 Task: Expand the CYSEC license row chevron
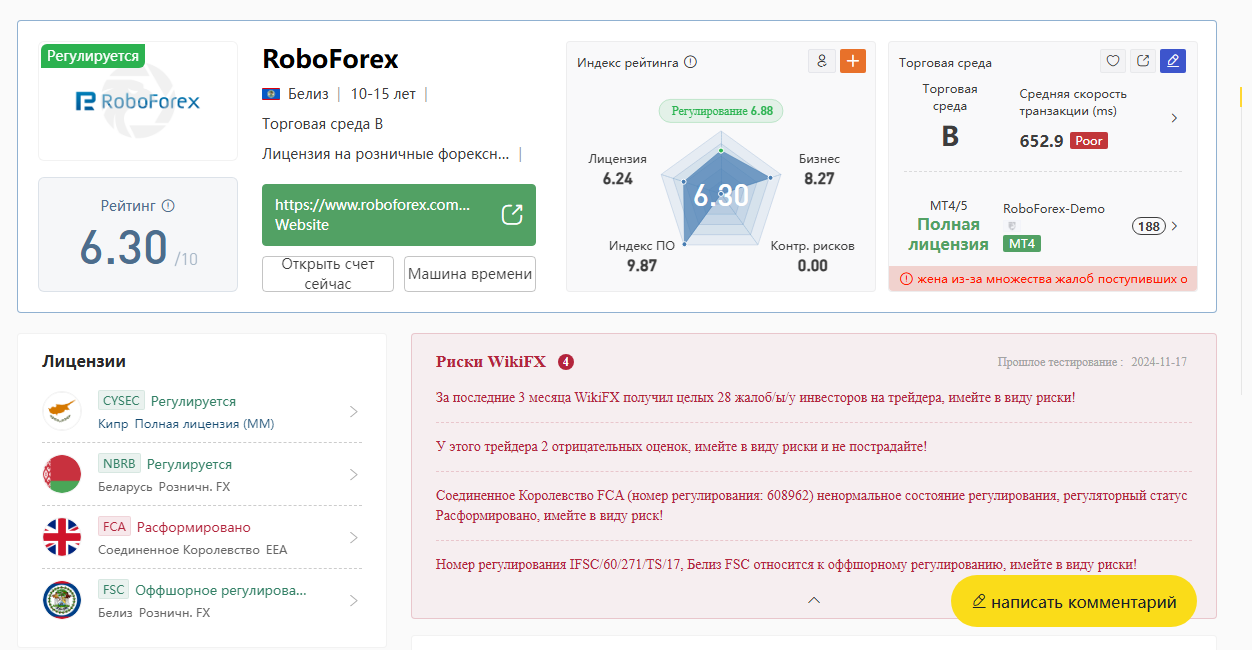(354, 412)
